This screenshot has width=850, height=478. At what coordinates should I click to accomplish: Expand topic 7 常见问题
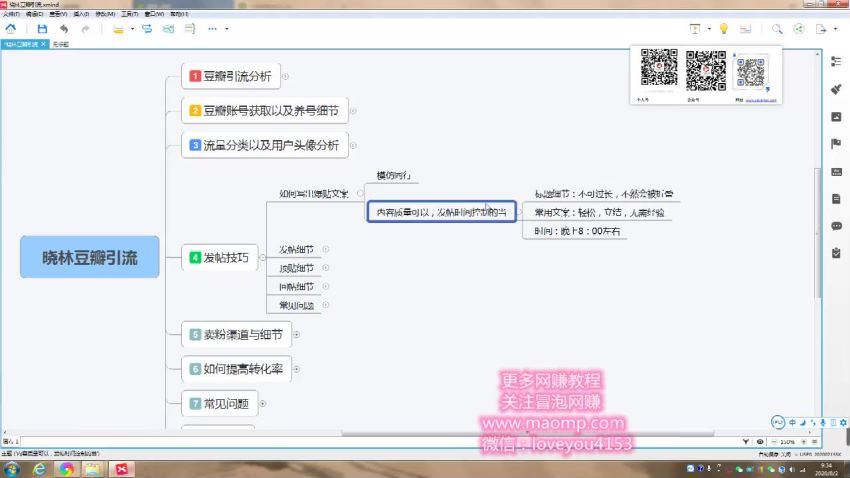point(262,404)
